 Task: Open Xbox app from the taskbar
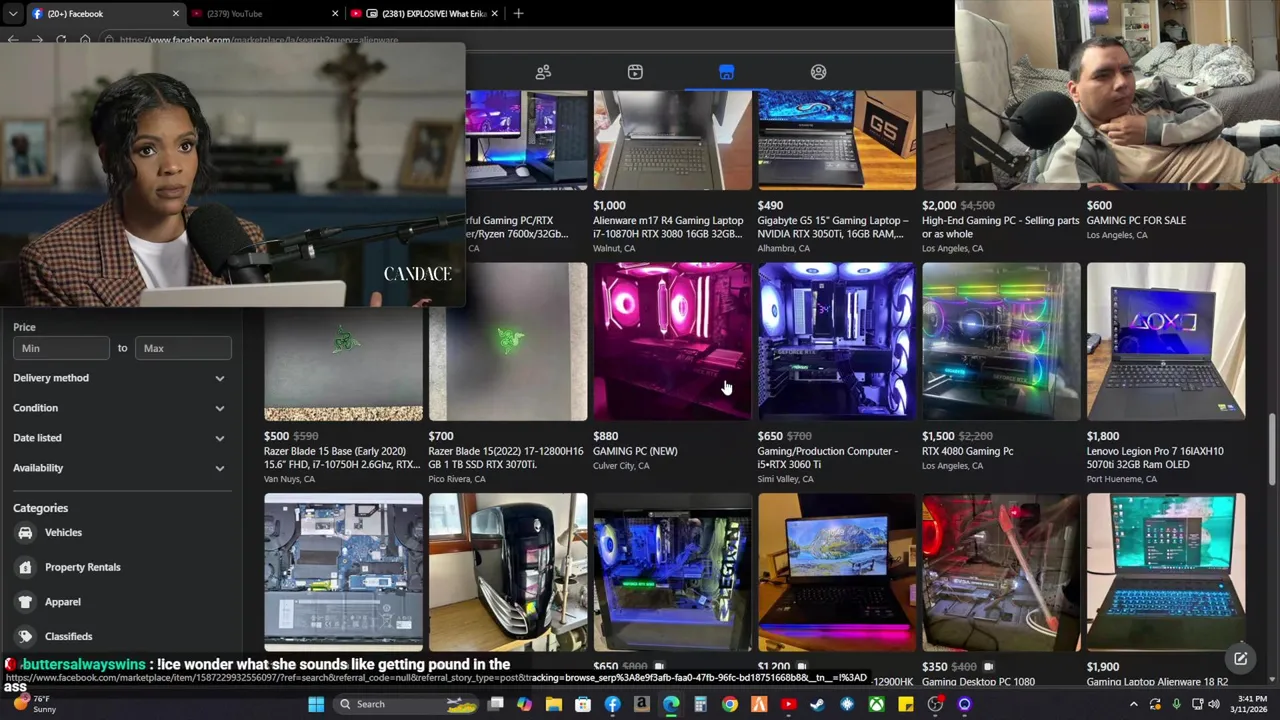tap(876, 704)
